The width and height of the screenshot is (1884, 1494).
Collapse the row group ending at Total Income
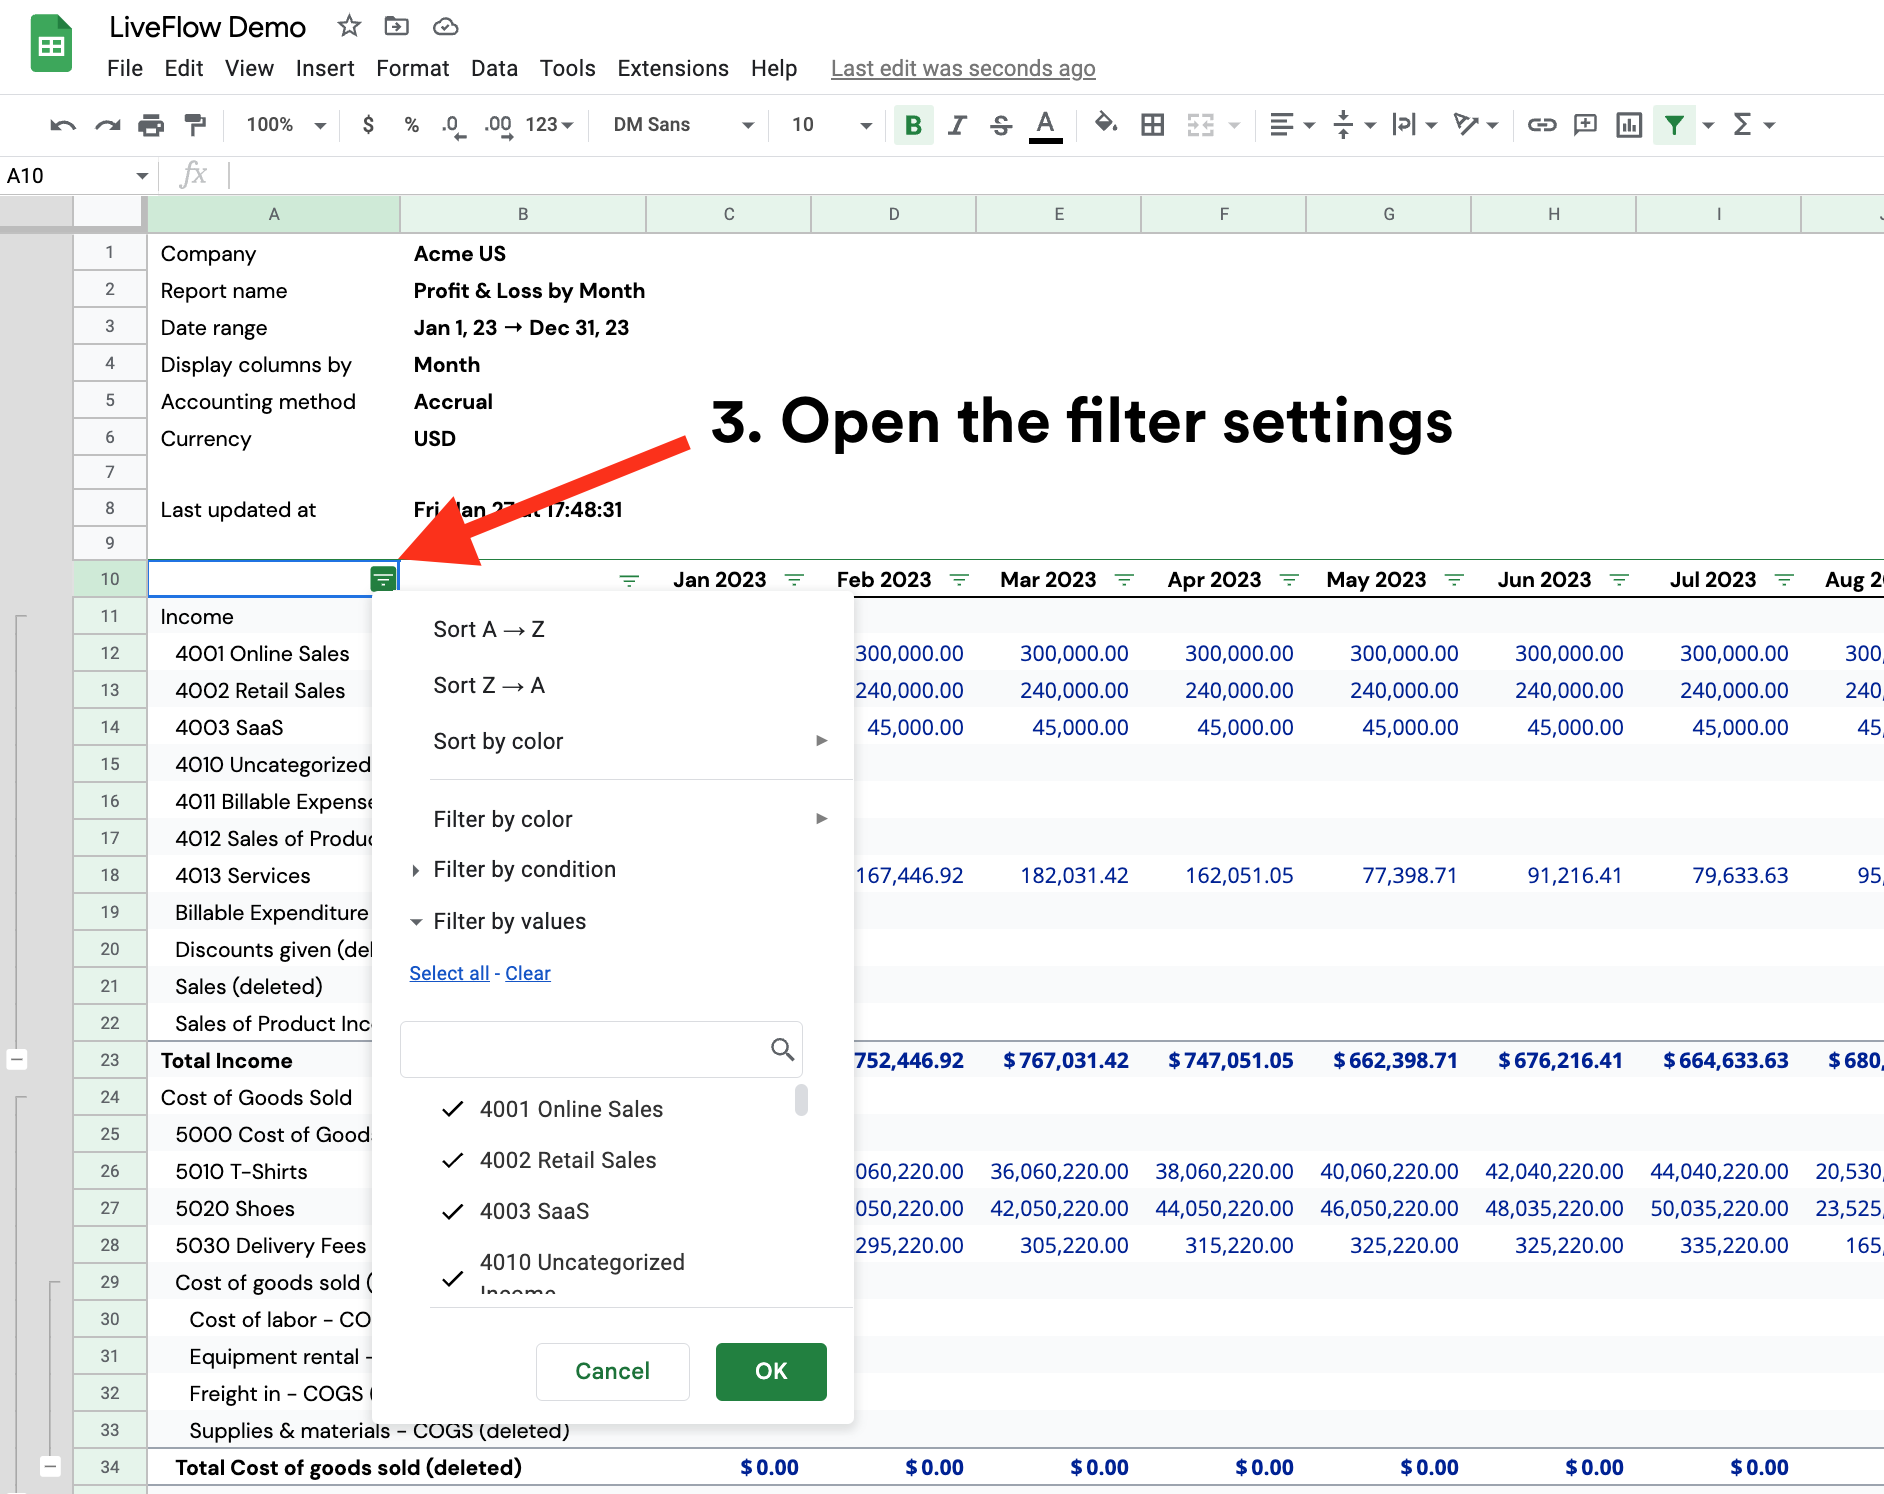point(17,1059)
